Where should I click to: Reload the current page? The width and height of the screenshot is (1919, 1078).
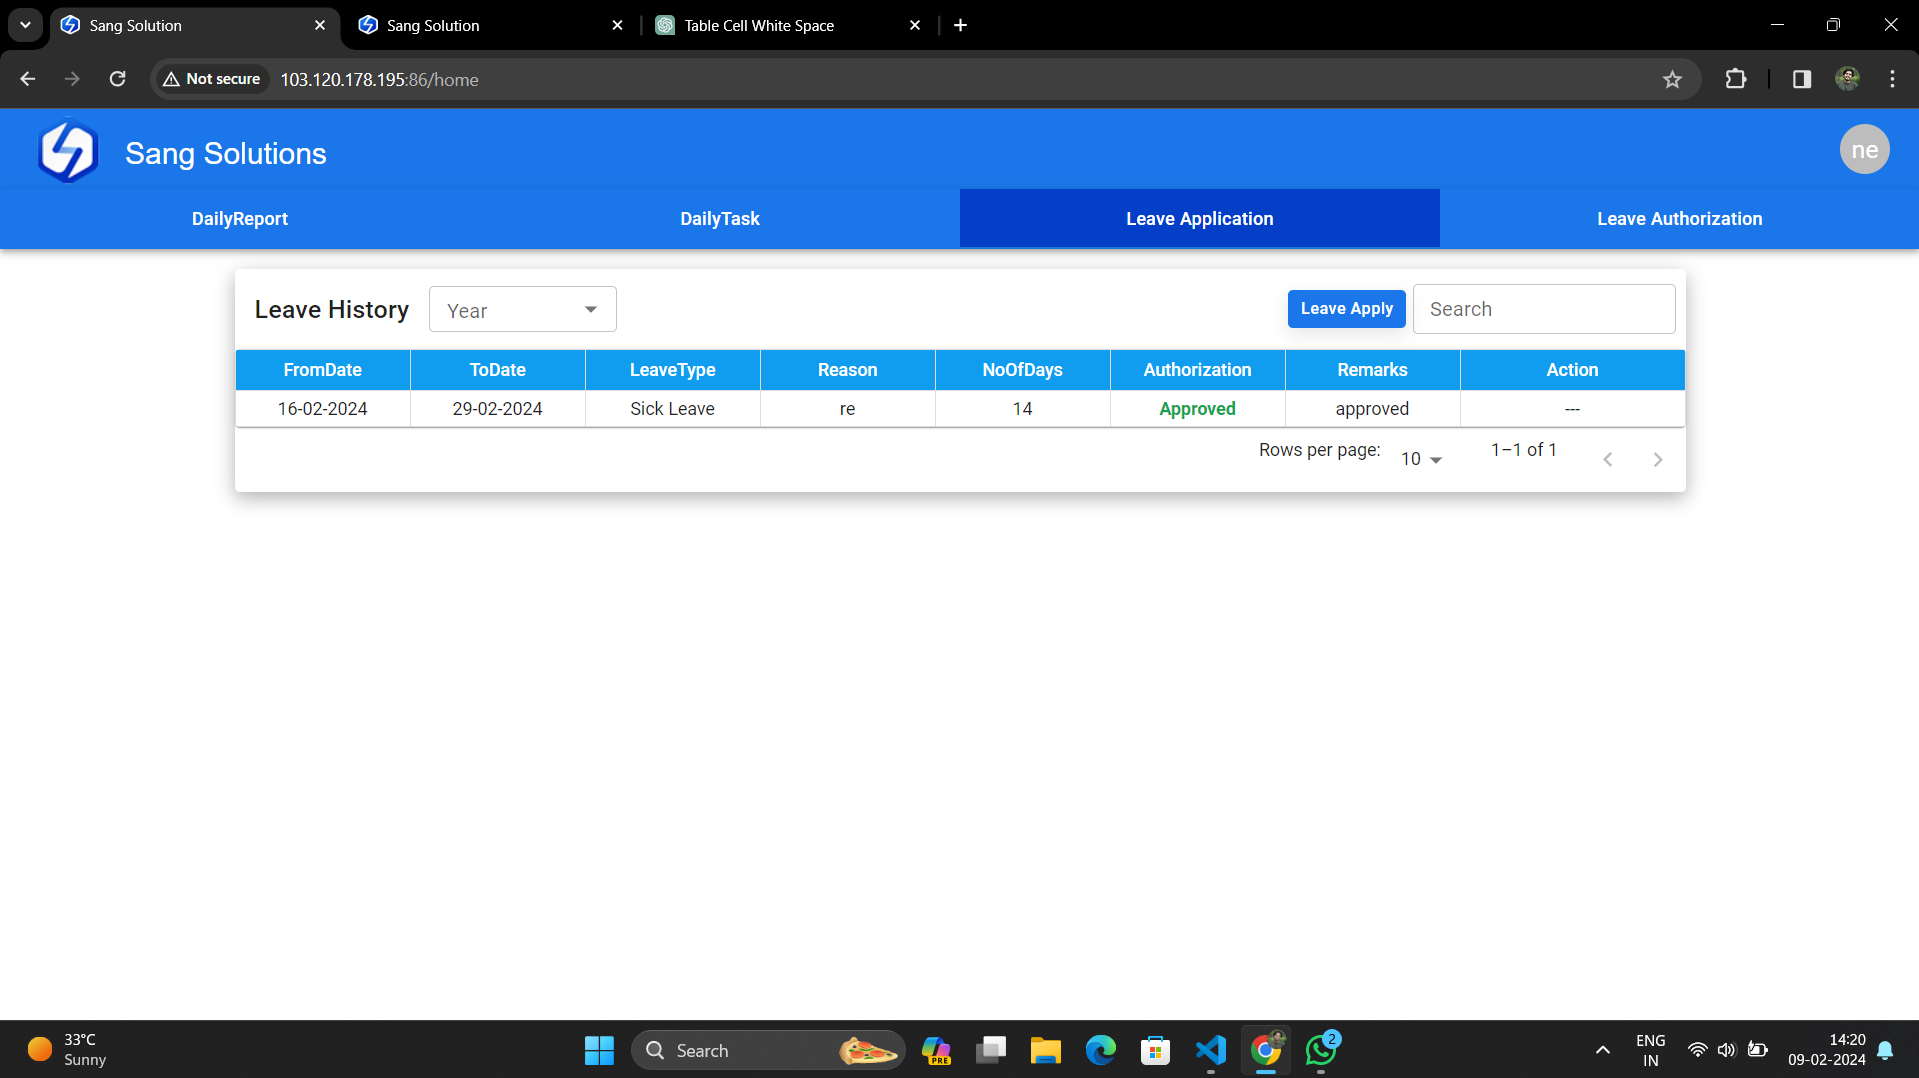[x=117, y=80]
